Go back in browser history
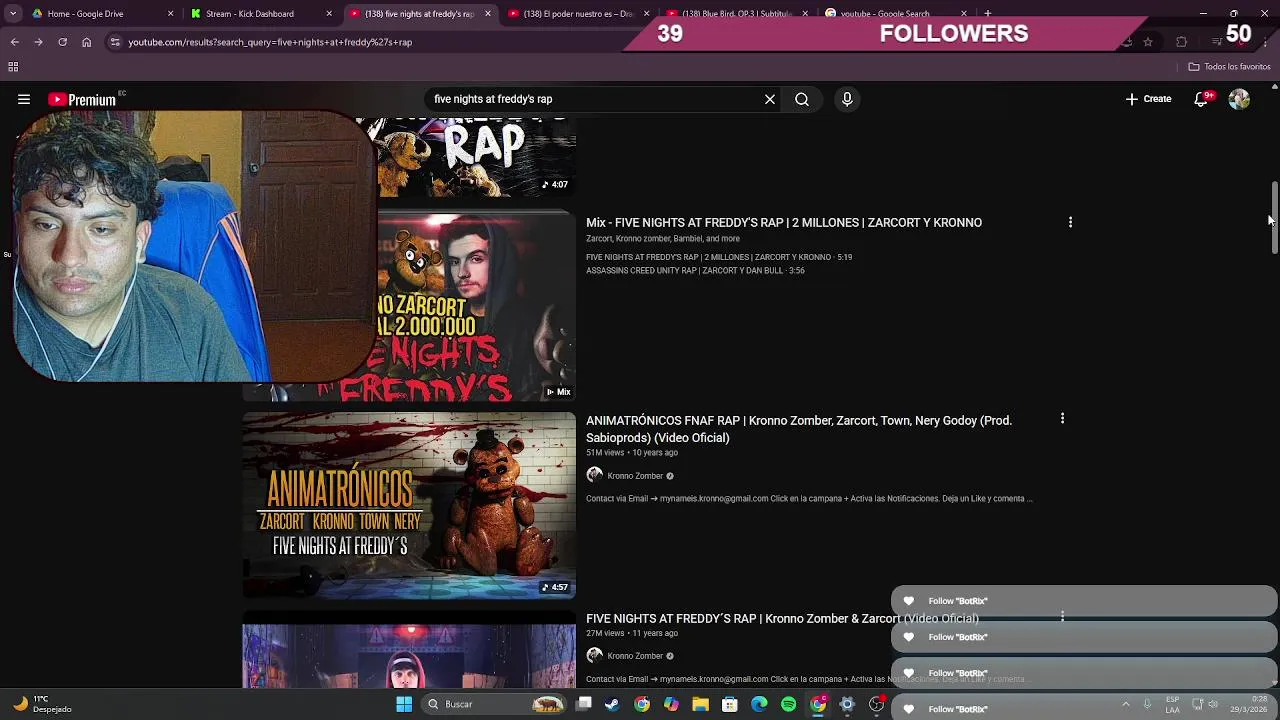Viewport: 1280px width, 720px height. (x=14, y=42)
